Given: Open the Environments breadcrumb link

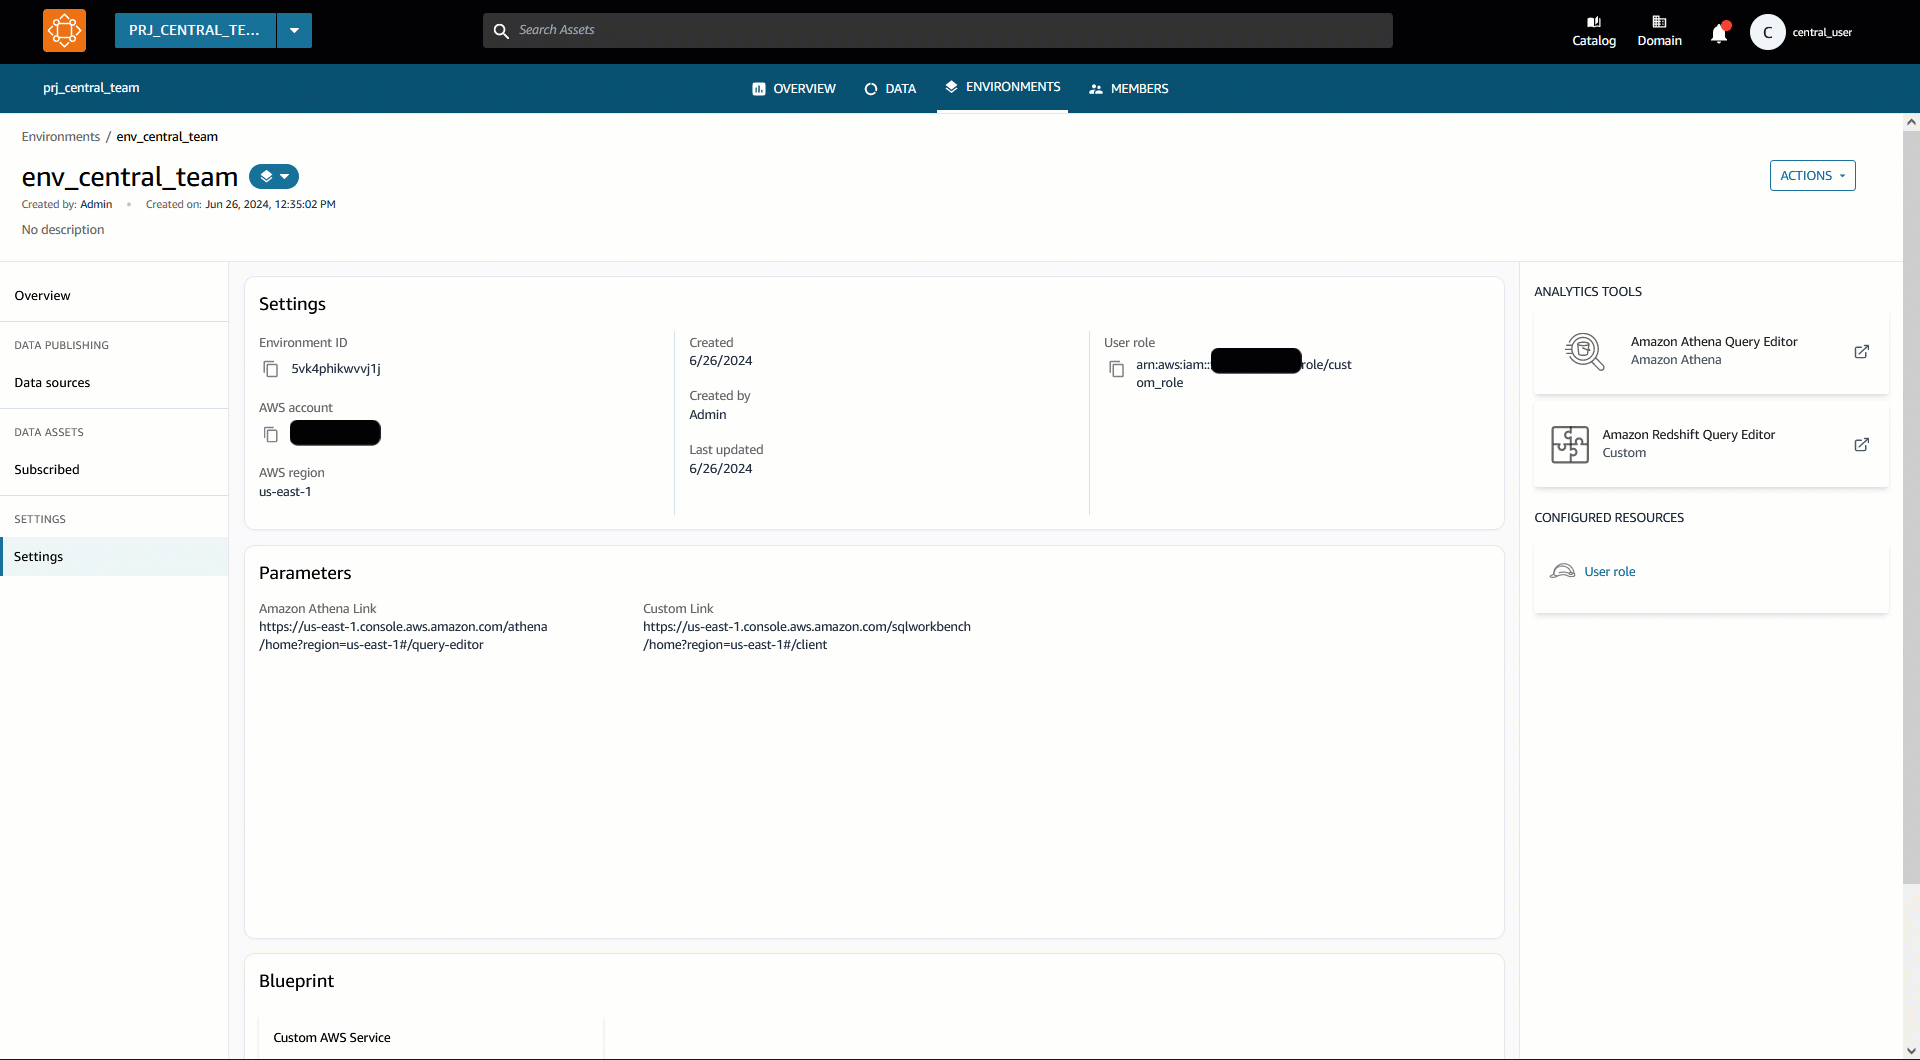Looking at the screenshot, I should 60,136.
